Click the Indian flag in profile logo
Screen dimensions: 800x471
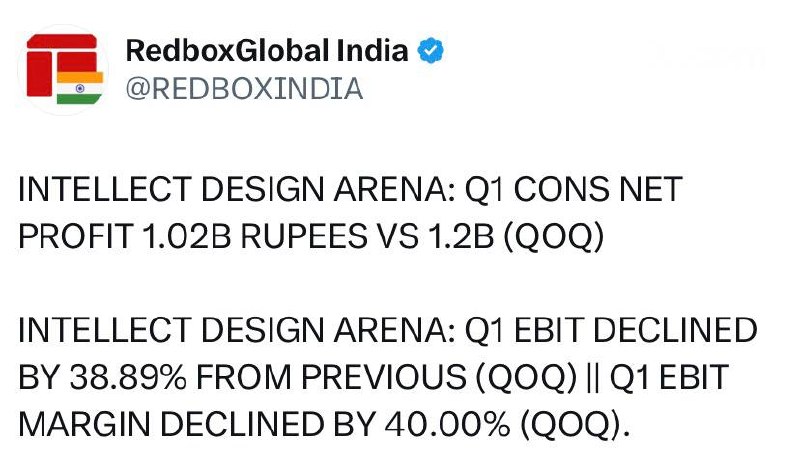click(80, 88)
